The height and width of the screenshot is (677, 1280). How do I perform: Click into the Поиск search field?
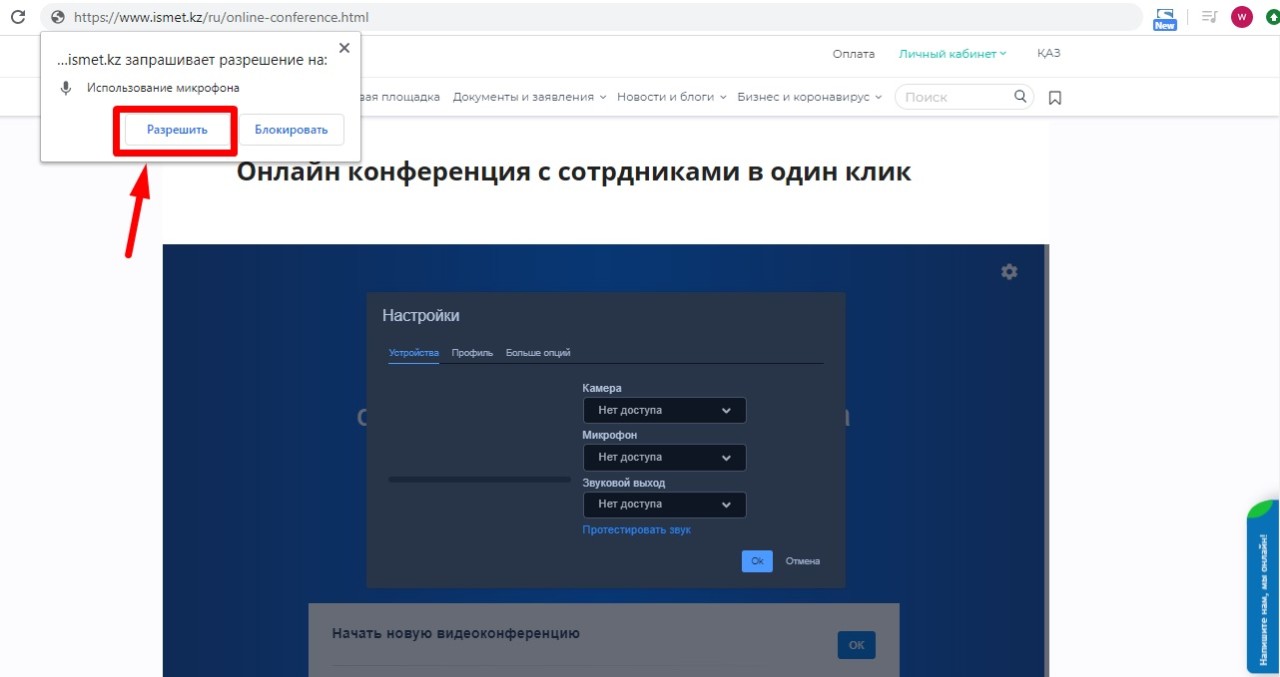(955, 97)
